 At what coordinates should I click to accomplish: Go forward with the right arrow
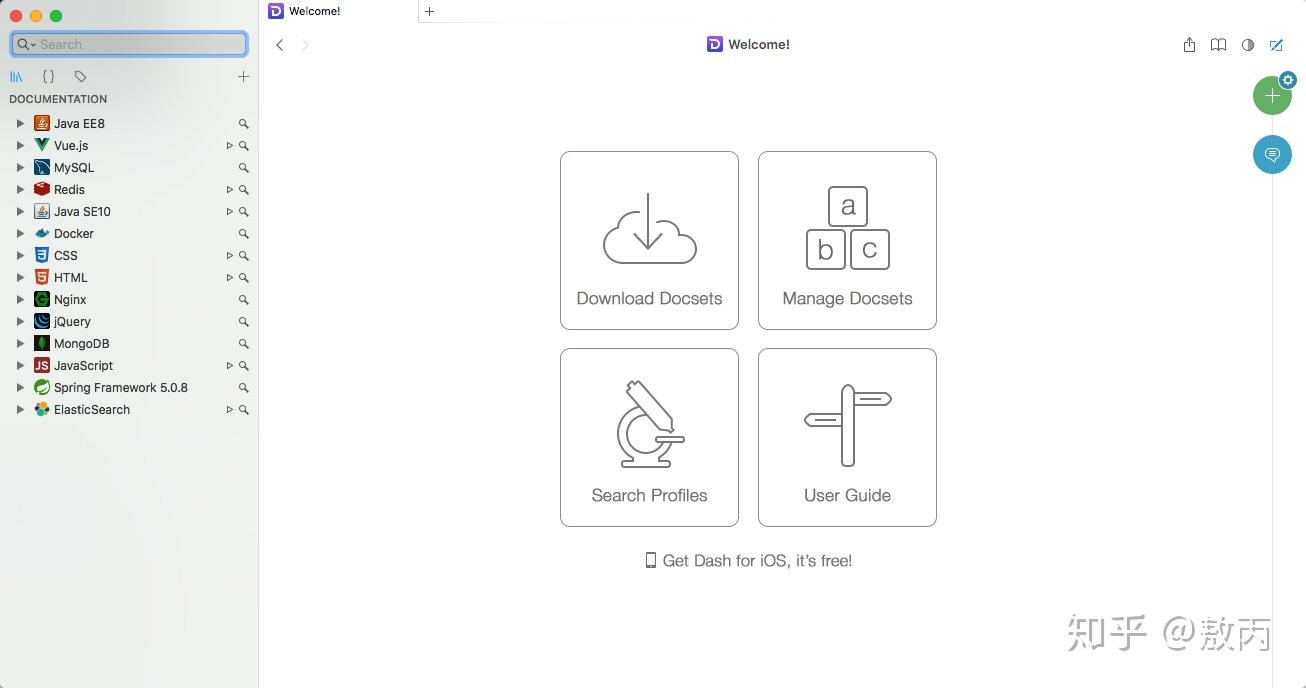[x=305, y=45]
